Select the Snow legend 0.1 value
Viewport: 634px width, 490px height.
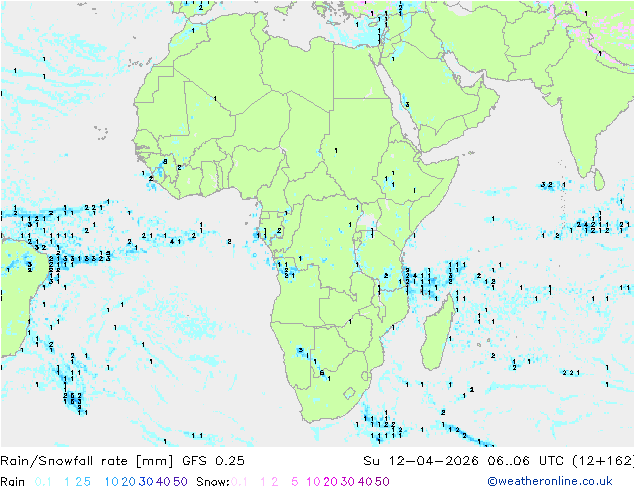[239, 482]
